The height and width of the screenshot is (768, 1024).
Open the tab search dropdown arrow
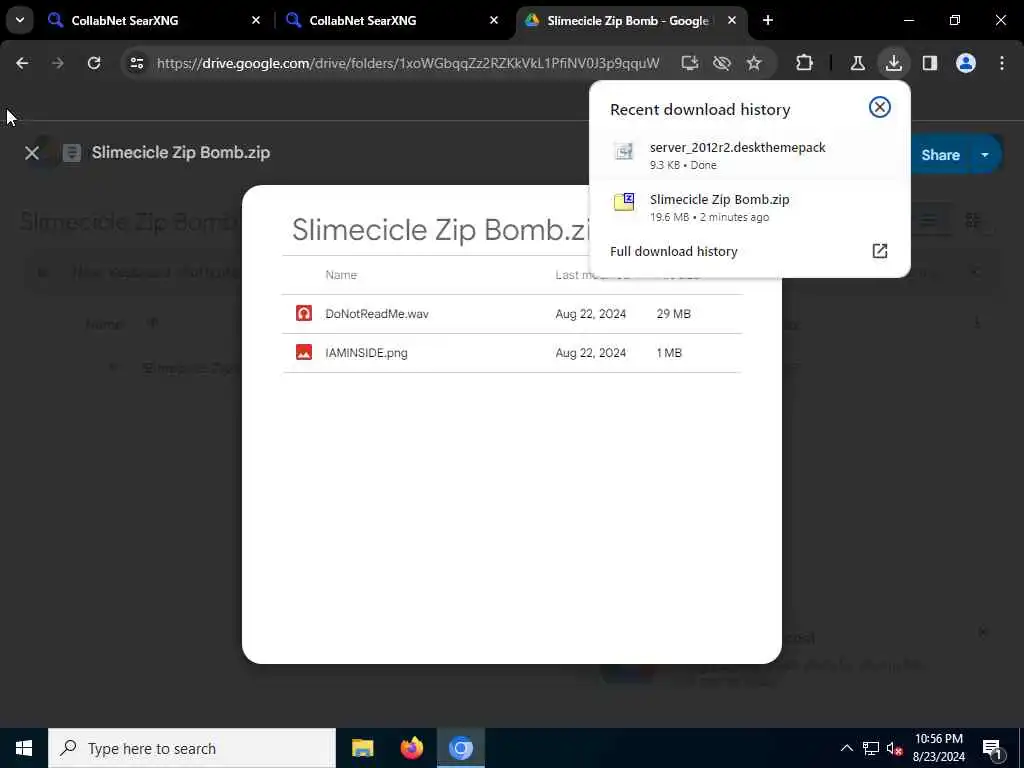(x=20, y=20)
